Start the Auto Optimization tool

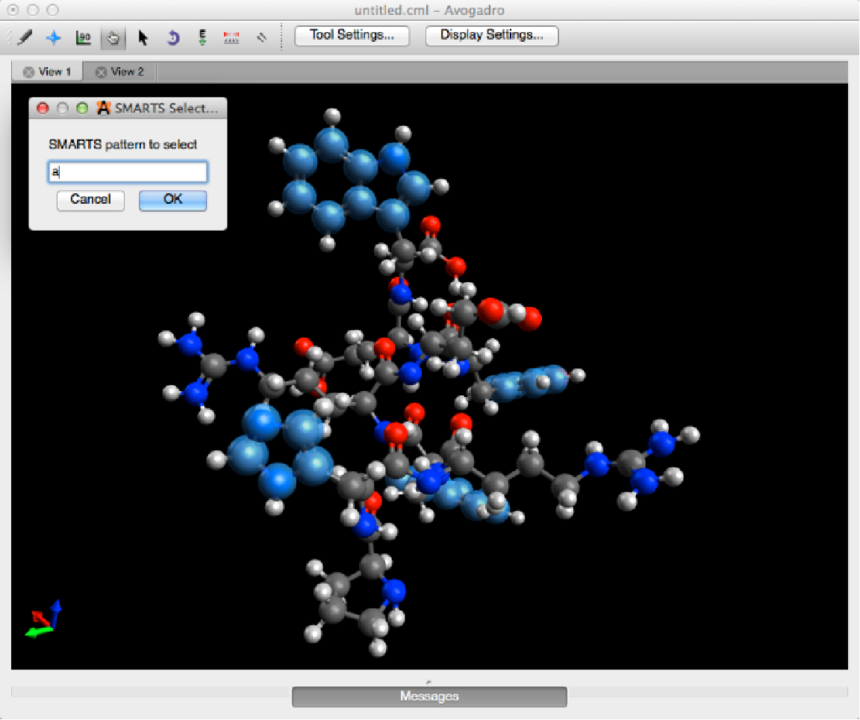tap(202, 38)
